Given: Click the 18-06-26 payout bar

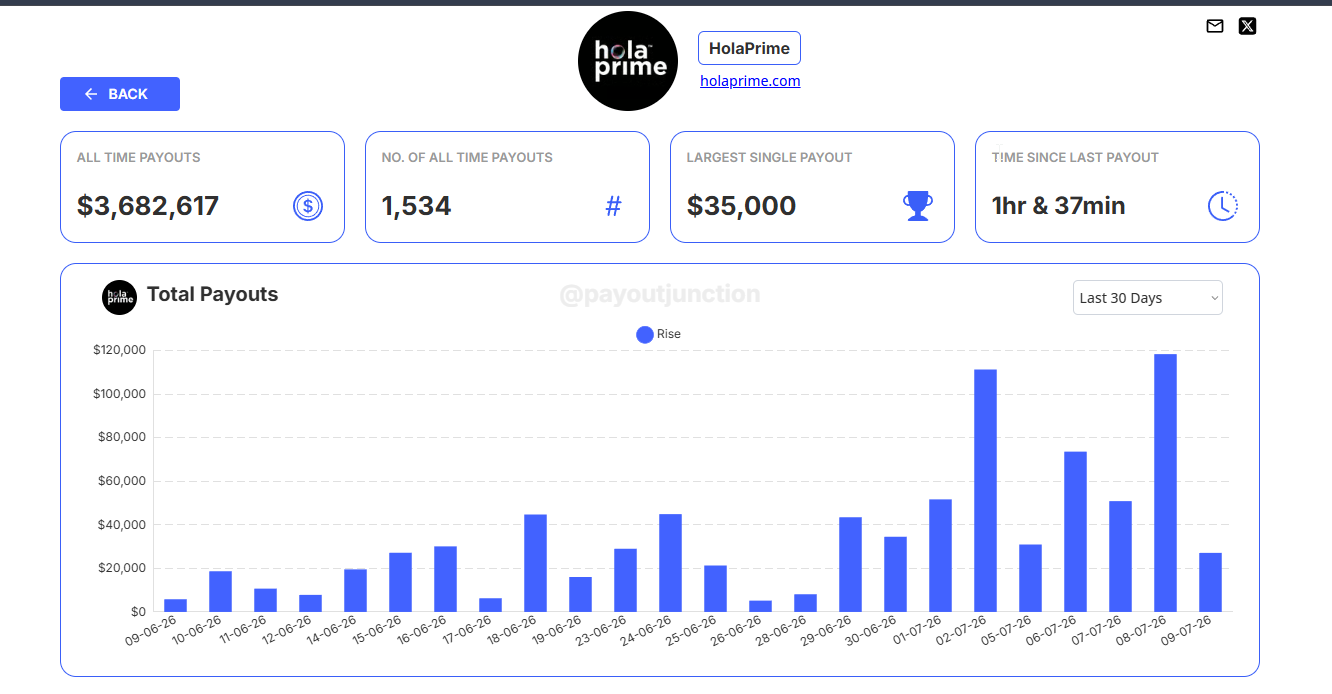Looking at the screenshot, I should 535,563.
